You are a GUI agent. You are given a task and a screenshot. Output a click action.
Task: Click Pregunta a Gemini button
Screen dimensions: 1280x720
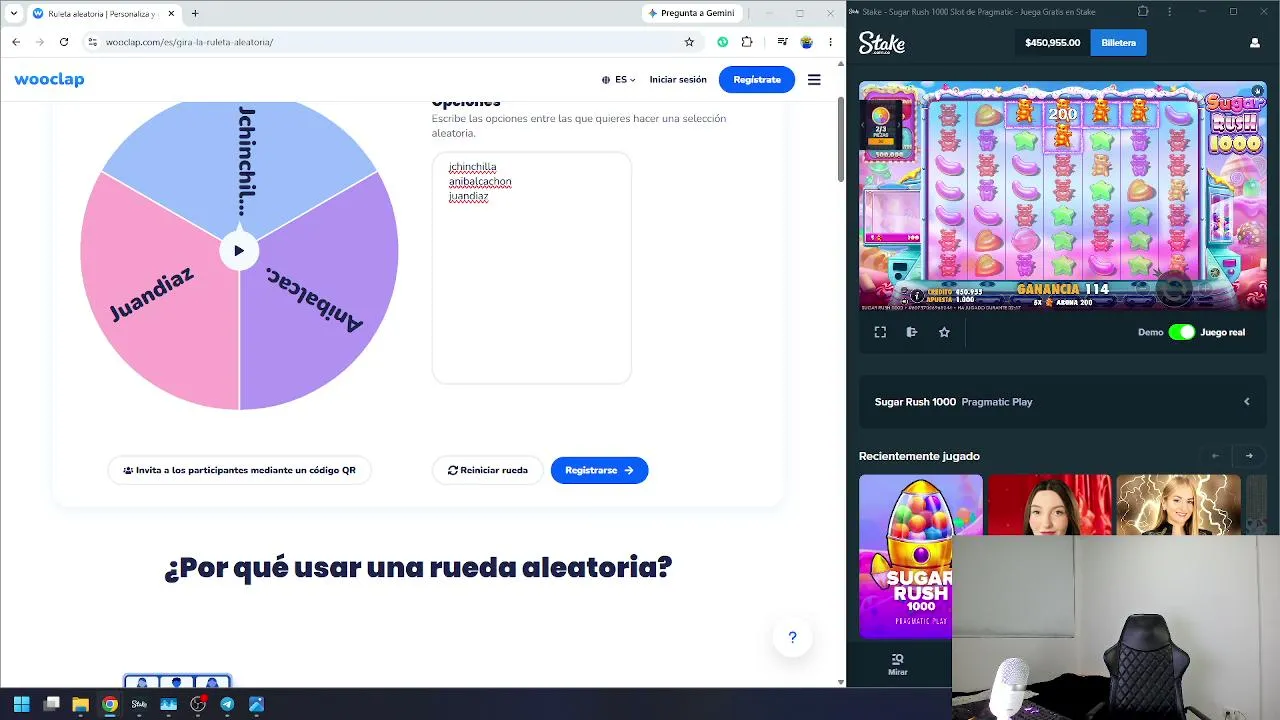pos(692,13)
